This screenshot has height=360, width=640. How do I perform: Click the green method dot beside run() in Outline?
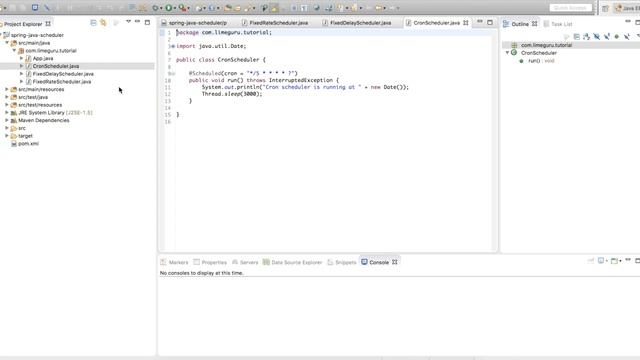point(521,61)
